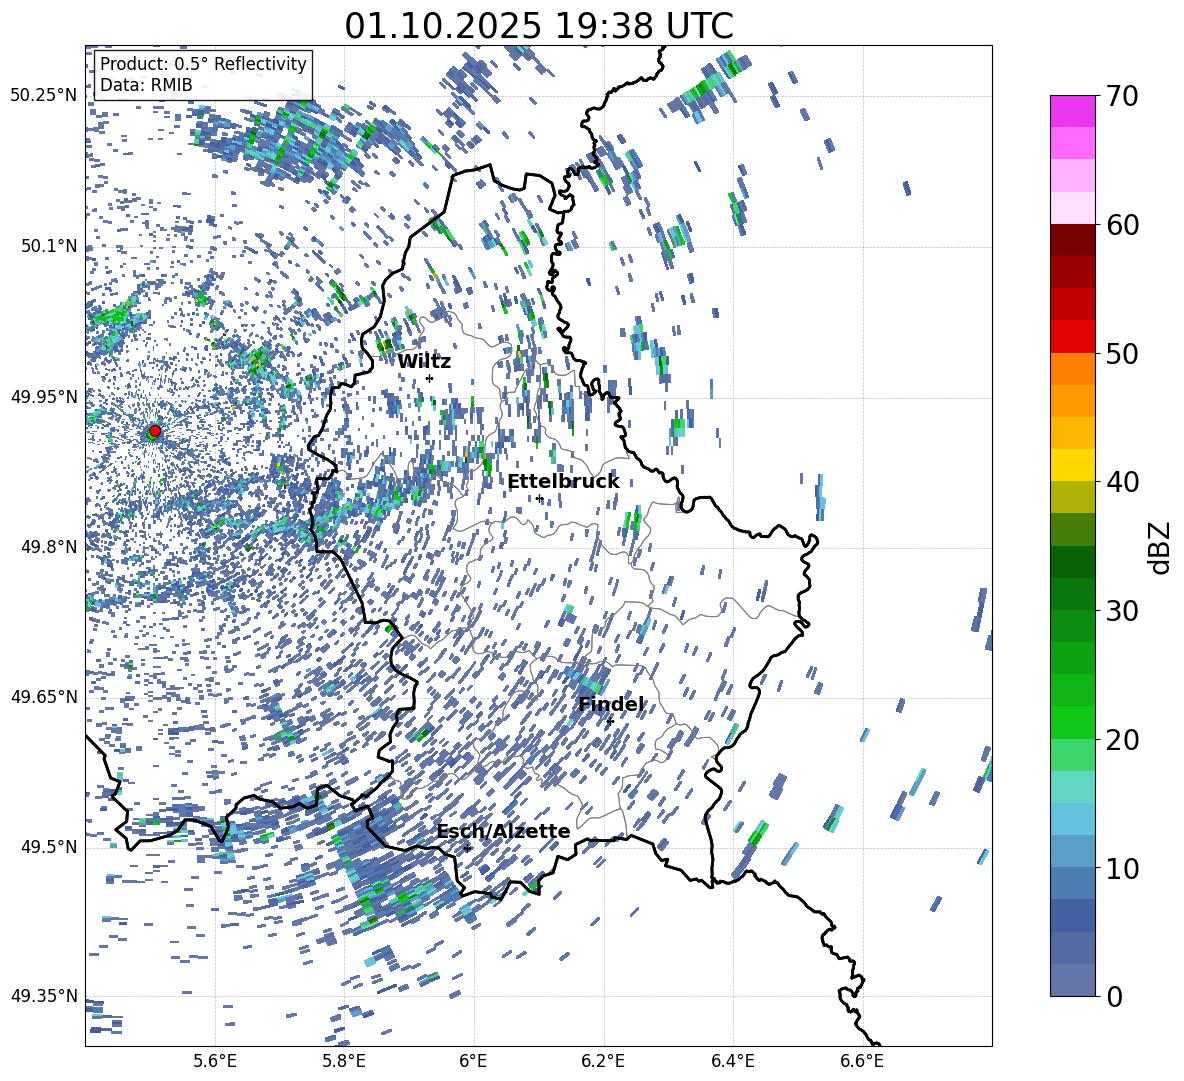The height and width of the screenshot is (1081, 1184).
Task: Click the red radar site marker
Action: click(x=155, y=430)
